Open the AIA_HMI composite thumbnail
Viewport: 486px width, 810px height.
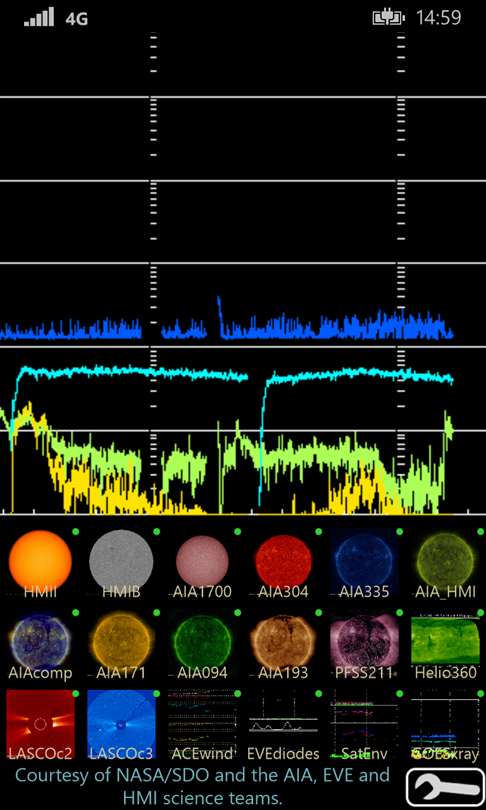click(445, 563)
